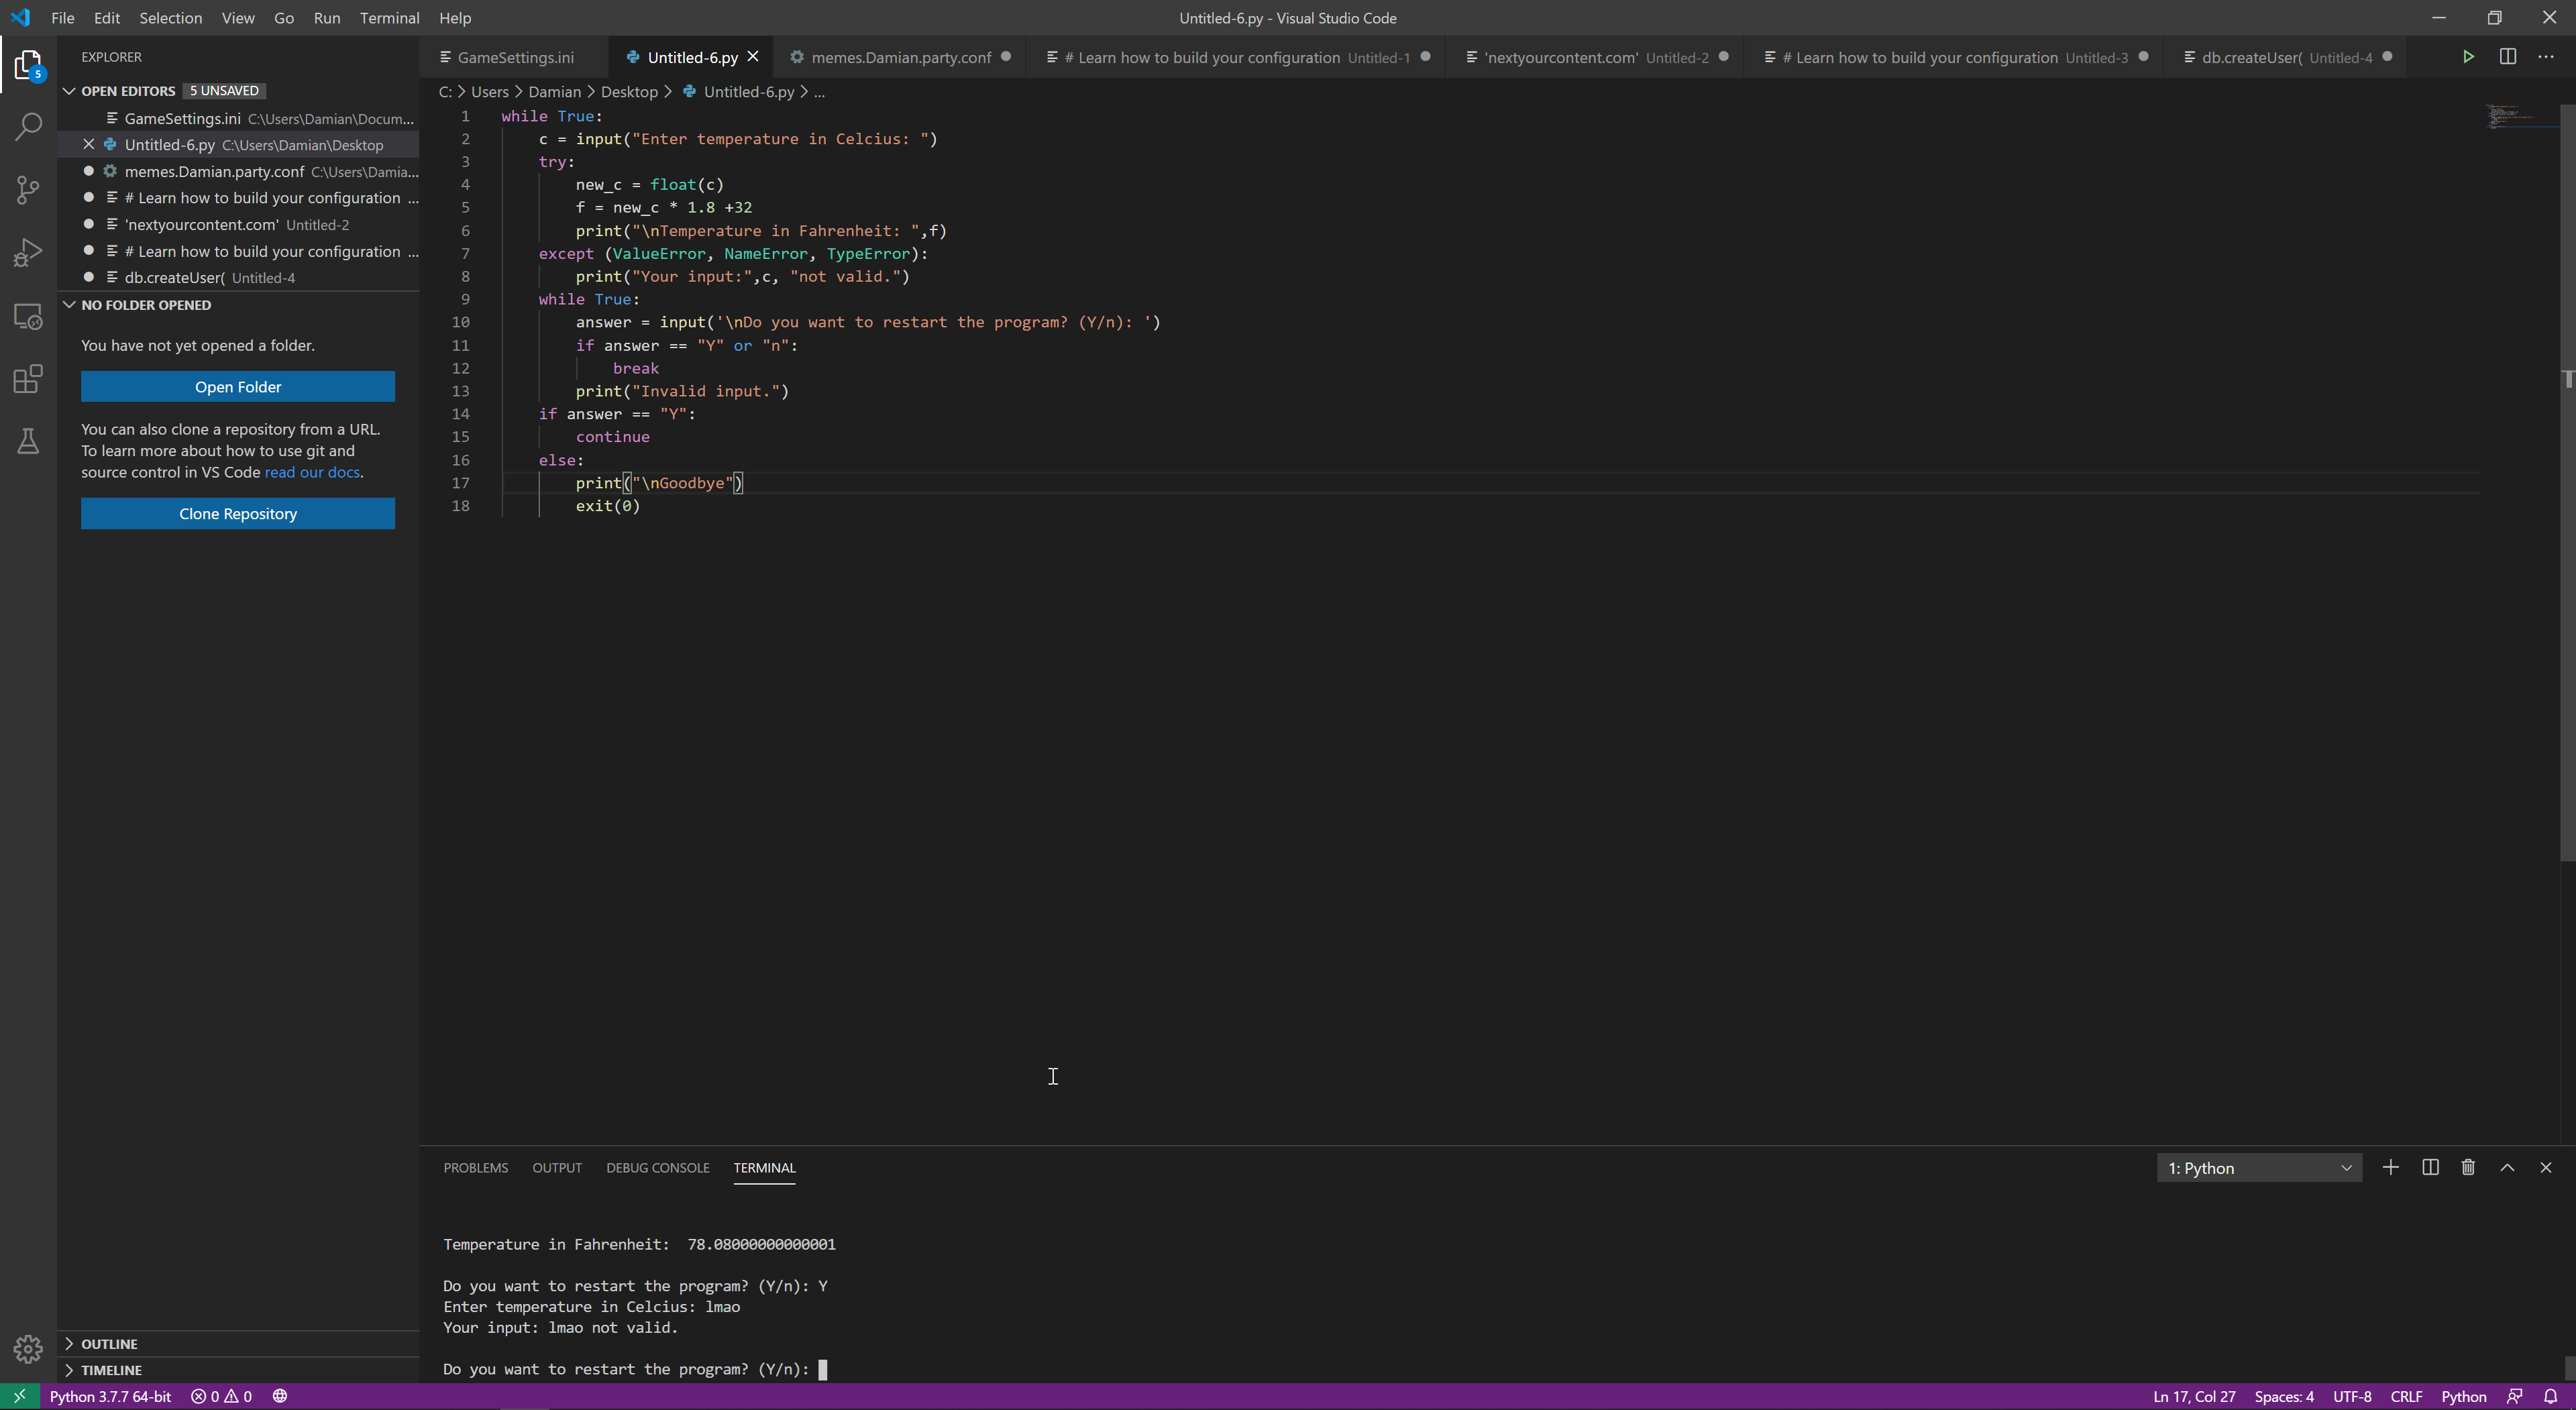2576x1410 pixels.
Task: Open the Terminal menu
Action: [x=389, y=18]
